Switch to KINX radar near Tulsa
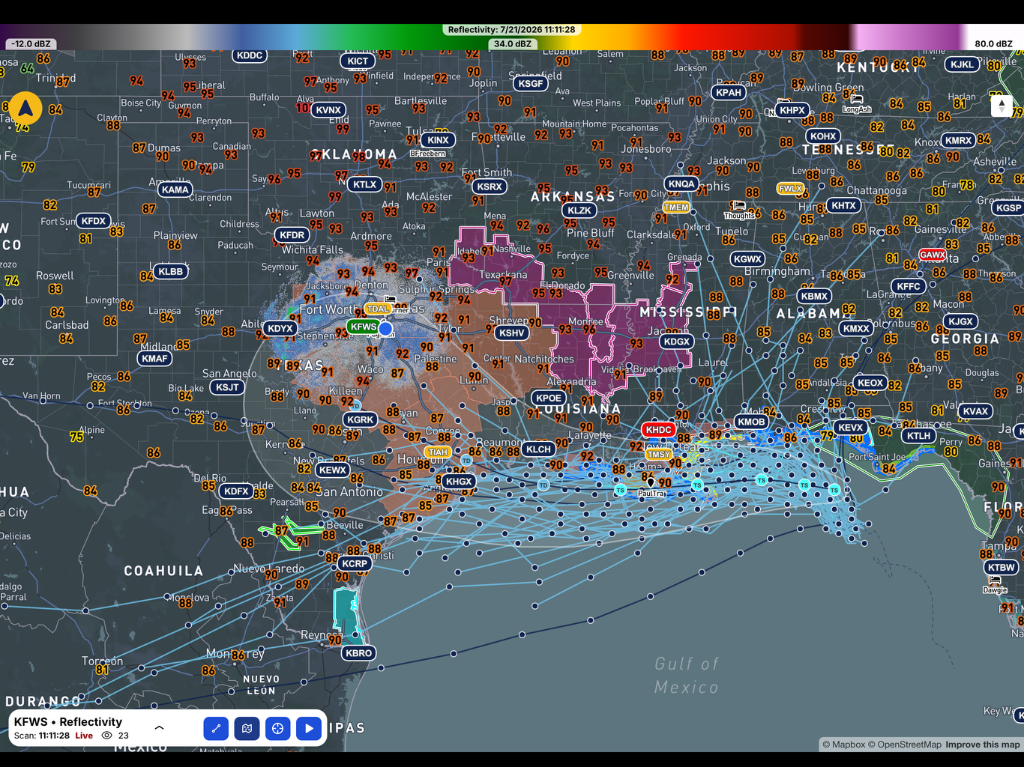Screen dimensions: 1024x767 coord(438,140)
